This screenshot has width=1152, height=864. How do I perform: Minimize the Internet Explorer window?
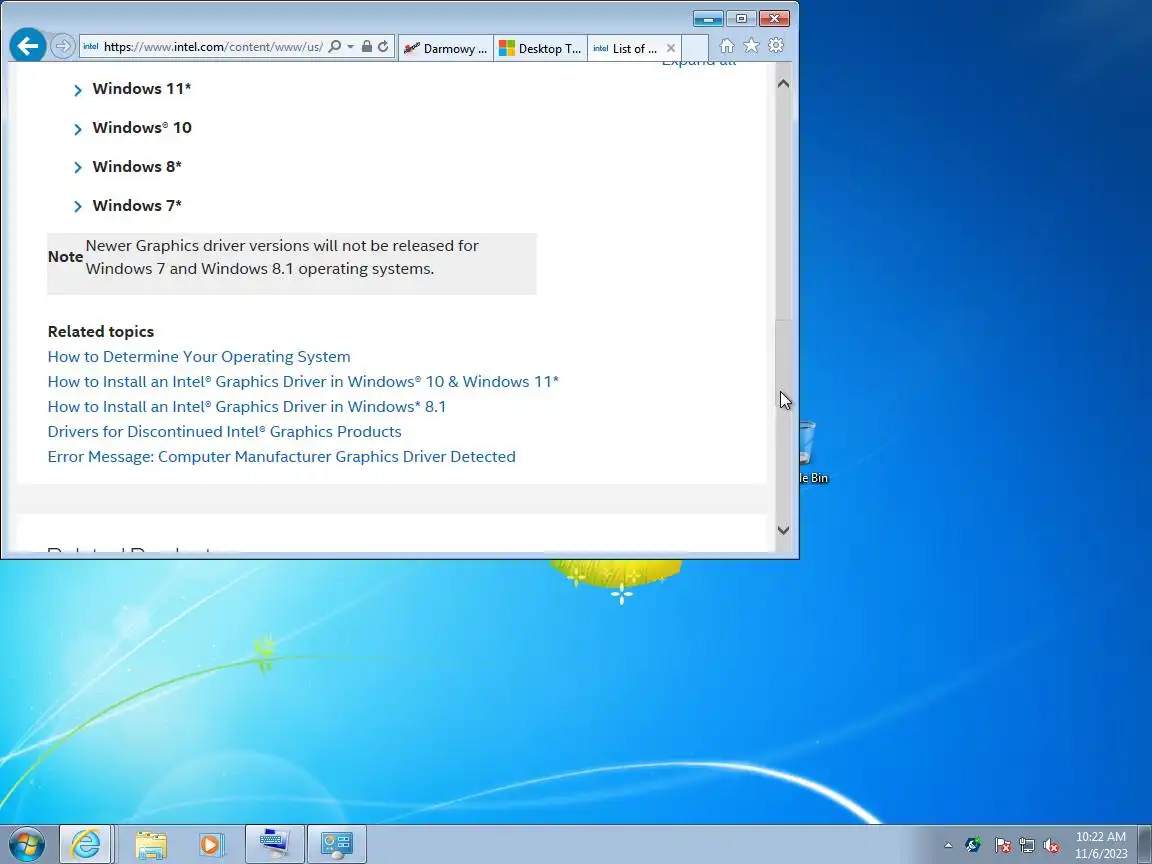708,18
